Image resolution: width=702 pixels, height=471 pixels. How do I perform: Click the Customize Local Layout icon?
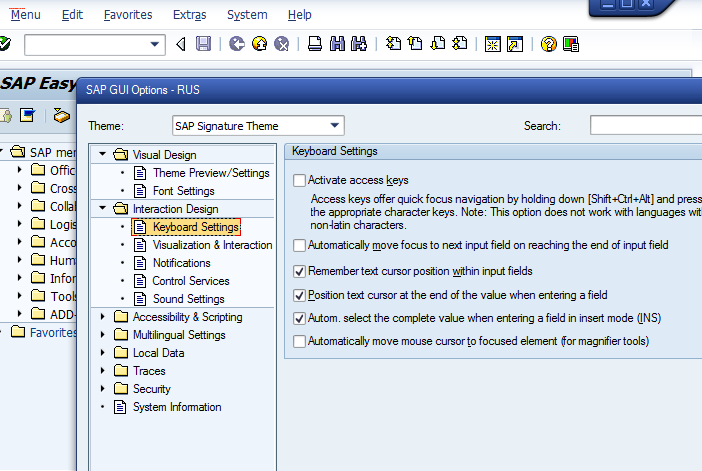[x=571, y=44]
